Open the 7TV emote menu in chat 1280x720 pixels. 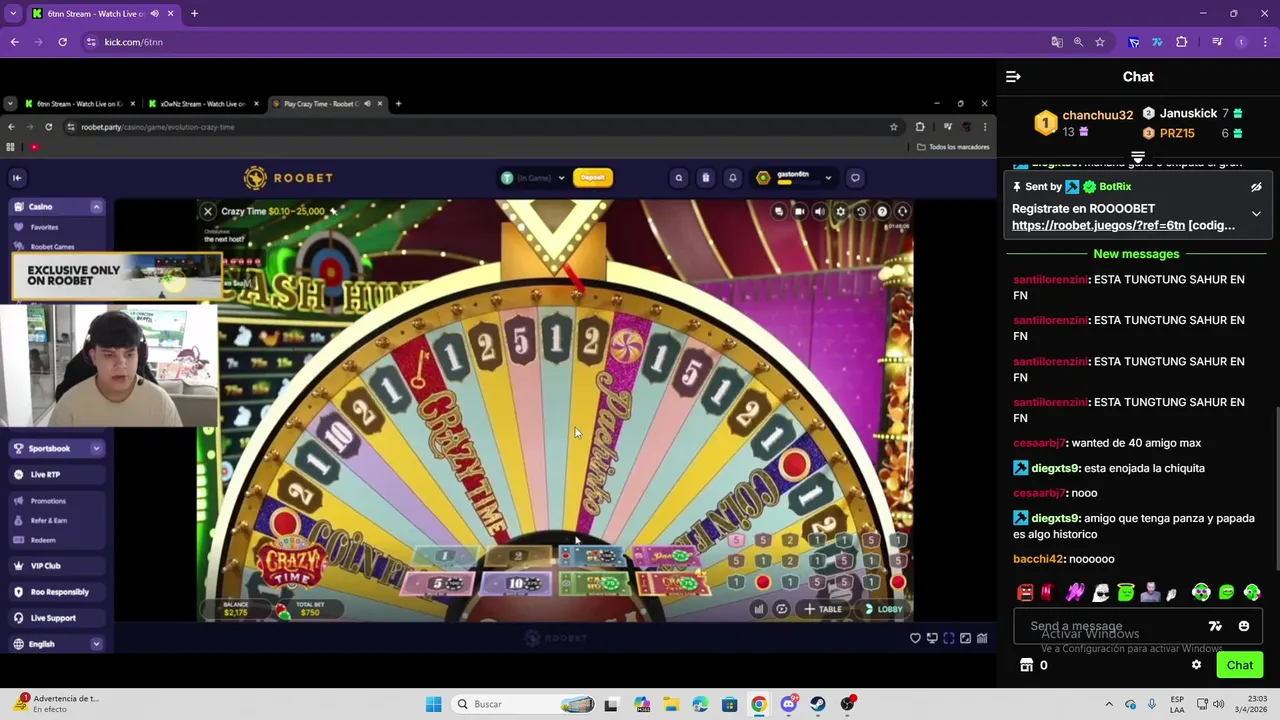pyautogui.click(x=1215, y=626)
